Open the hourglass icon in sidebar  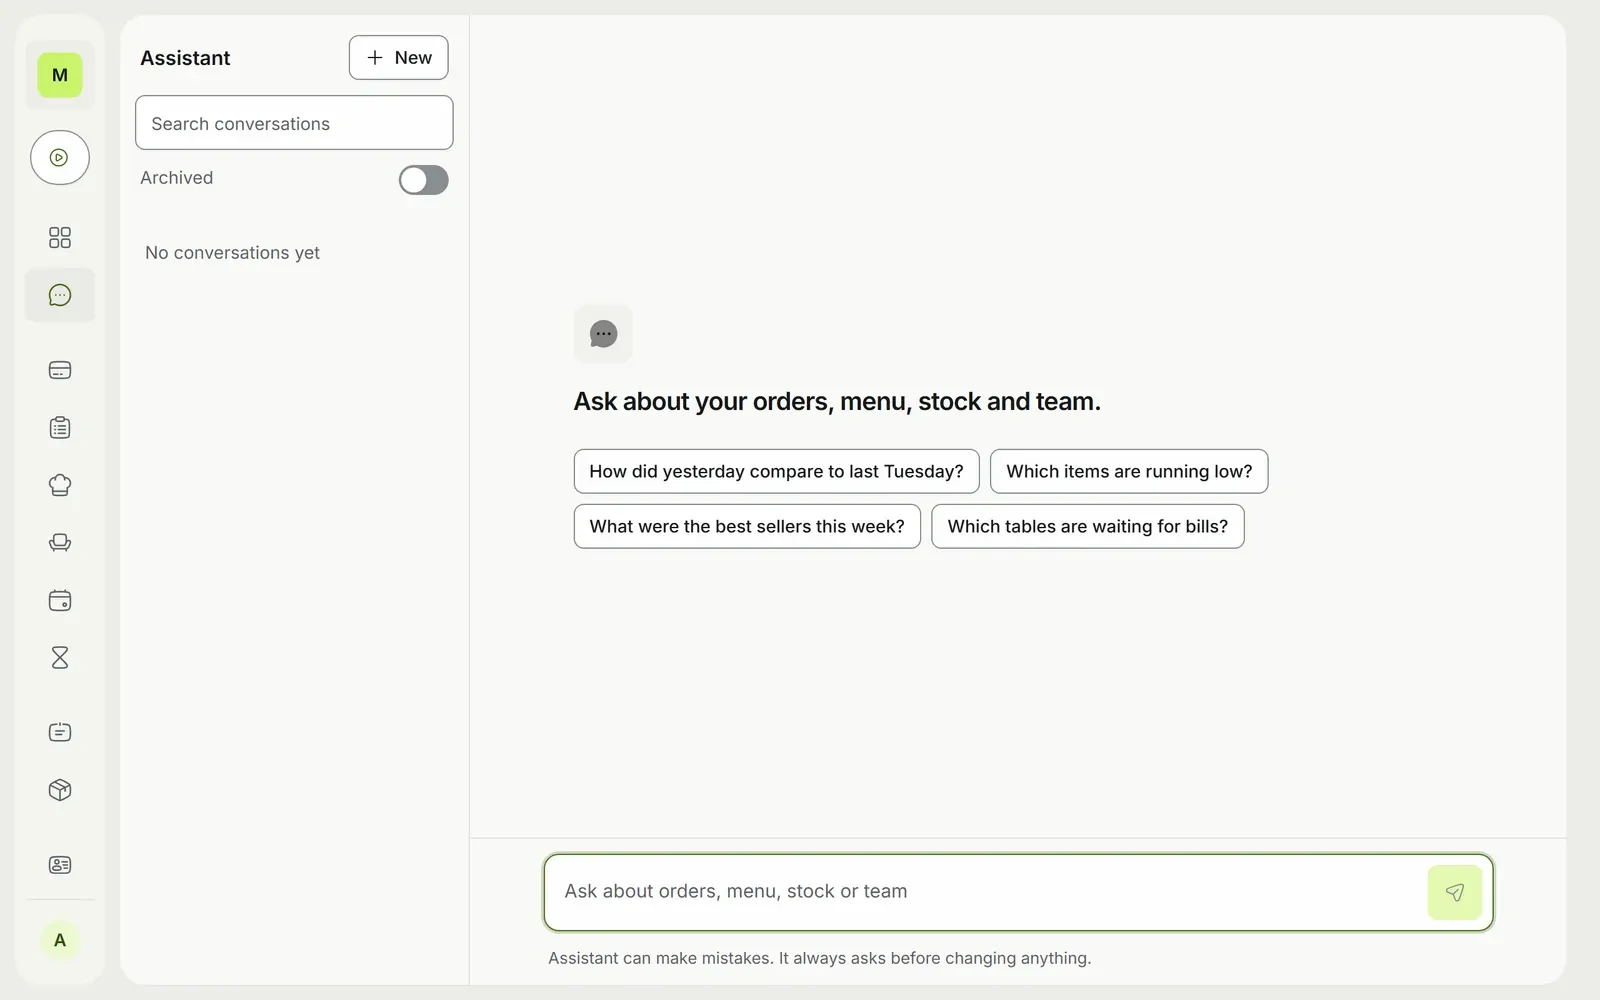60,657
